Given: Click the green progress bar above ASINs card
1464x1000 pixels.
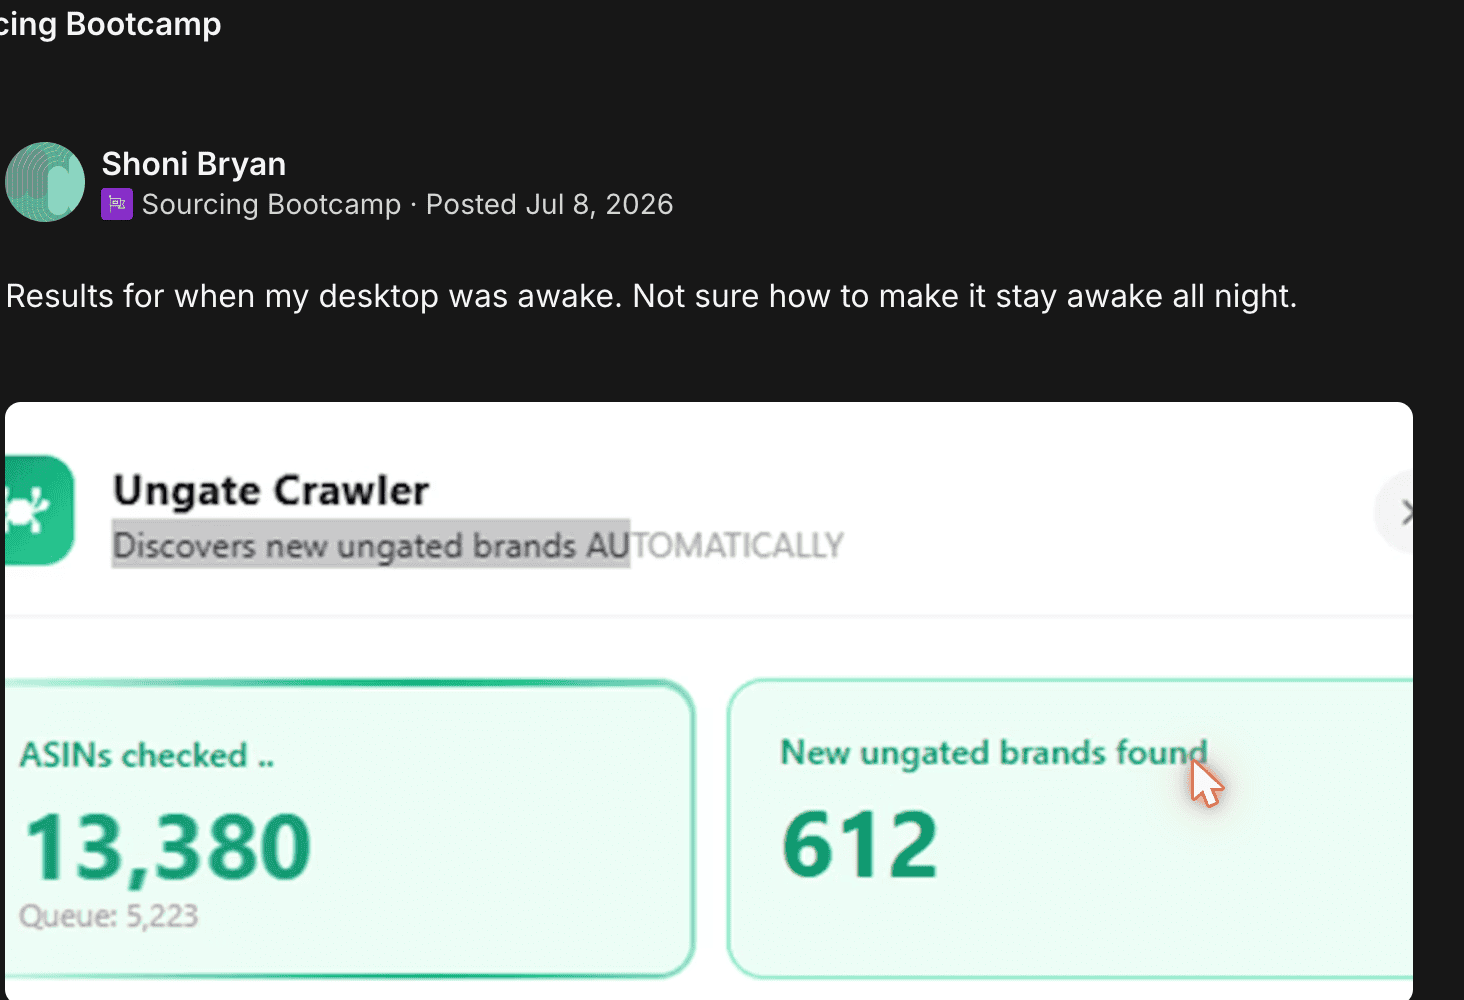Looking at the screenshot, I should tap(348, 683).
